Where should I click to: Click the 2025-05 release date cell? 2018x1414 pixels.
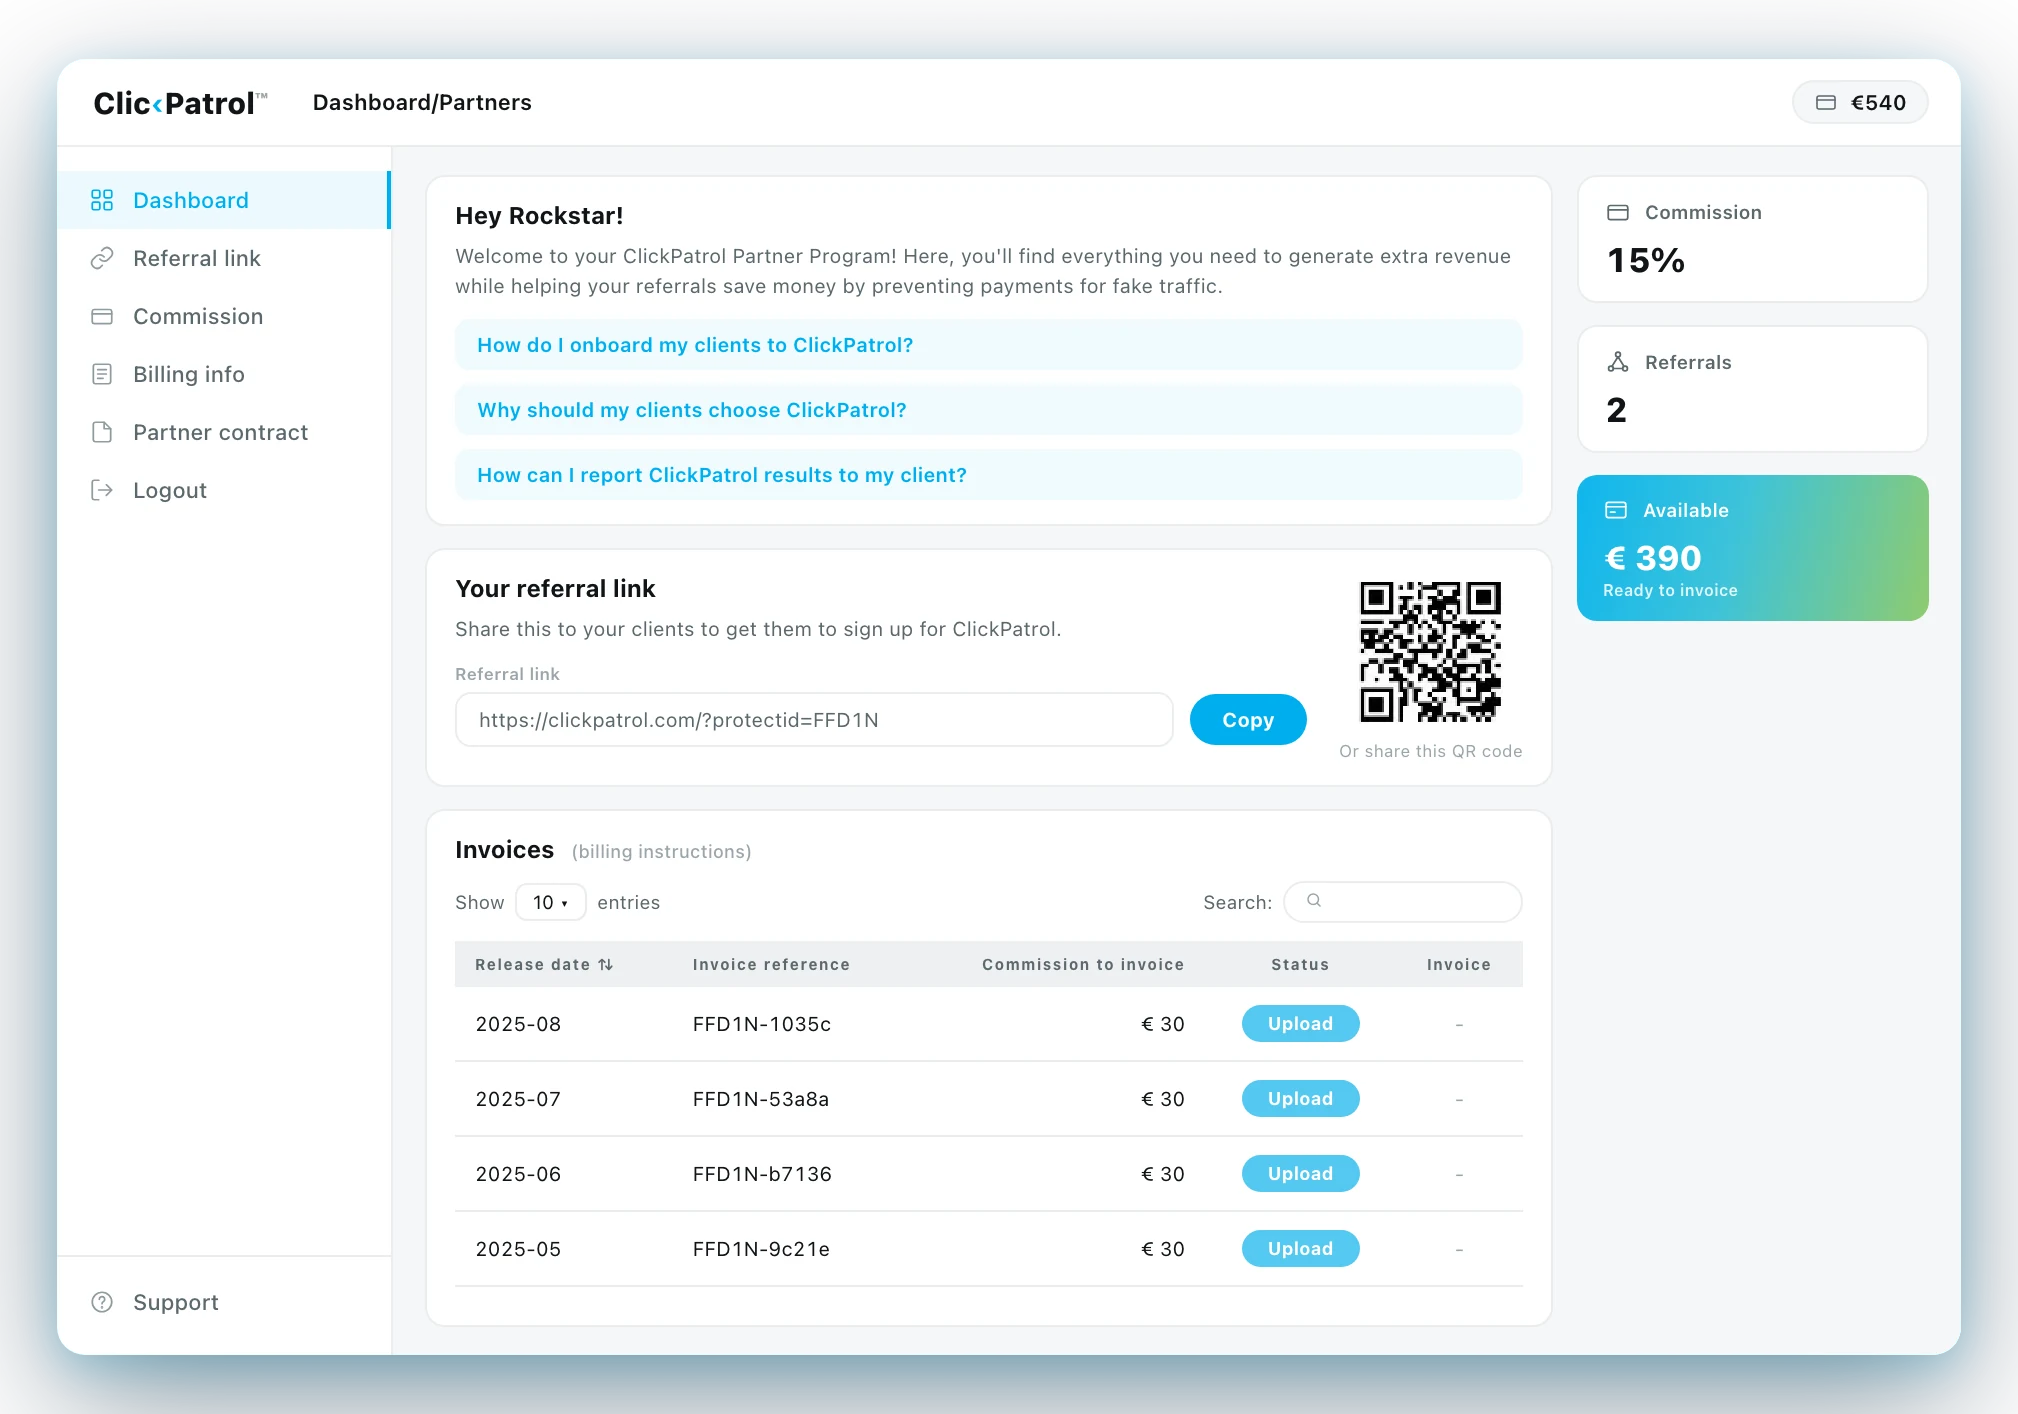click(518, 1249)
